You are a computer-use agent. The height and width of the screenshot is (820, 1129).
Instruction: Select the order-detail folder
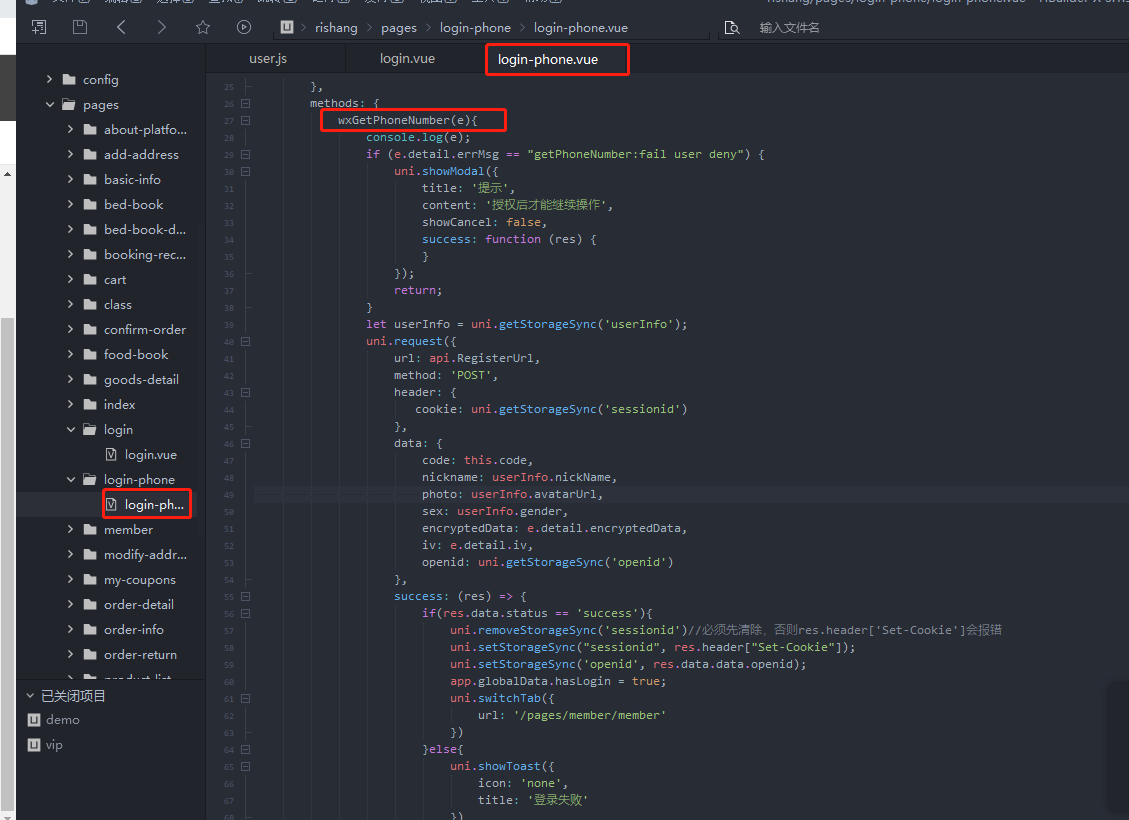pyautogui.click(x=139, y=605)
